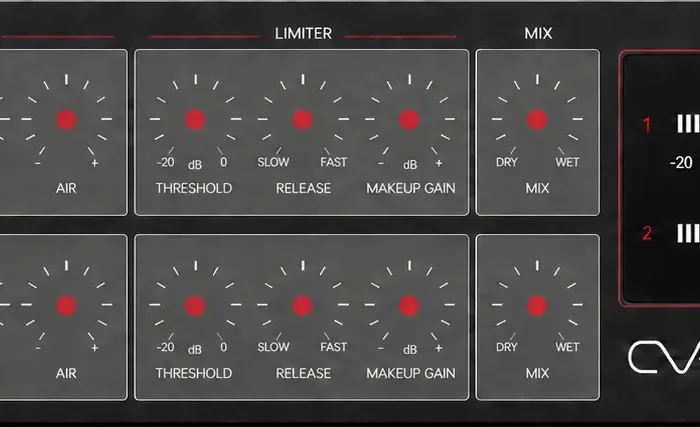Viewport: 700px width, 427px height.
Task: Click the bottom row MAKEUP GAIN label
Action: point(411,373)
